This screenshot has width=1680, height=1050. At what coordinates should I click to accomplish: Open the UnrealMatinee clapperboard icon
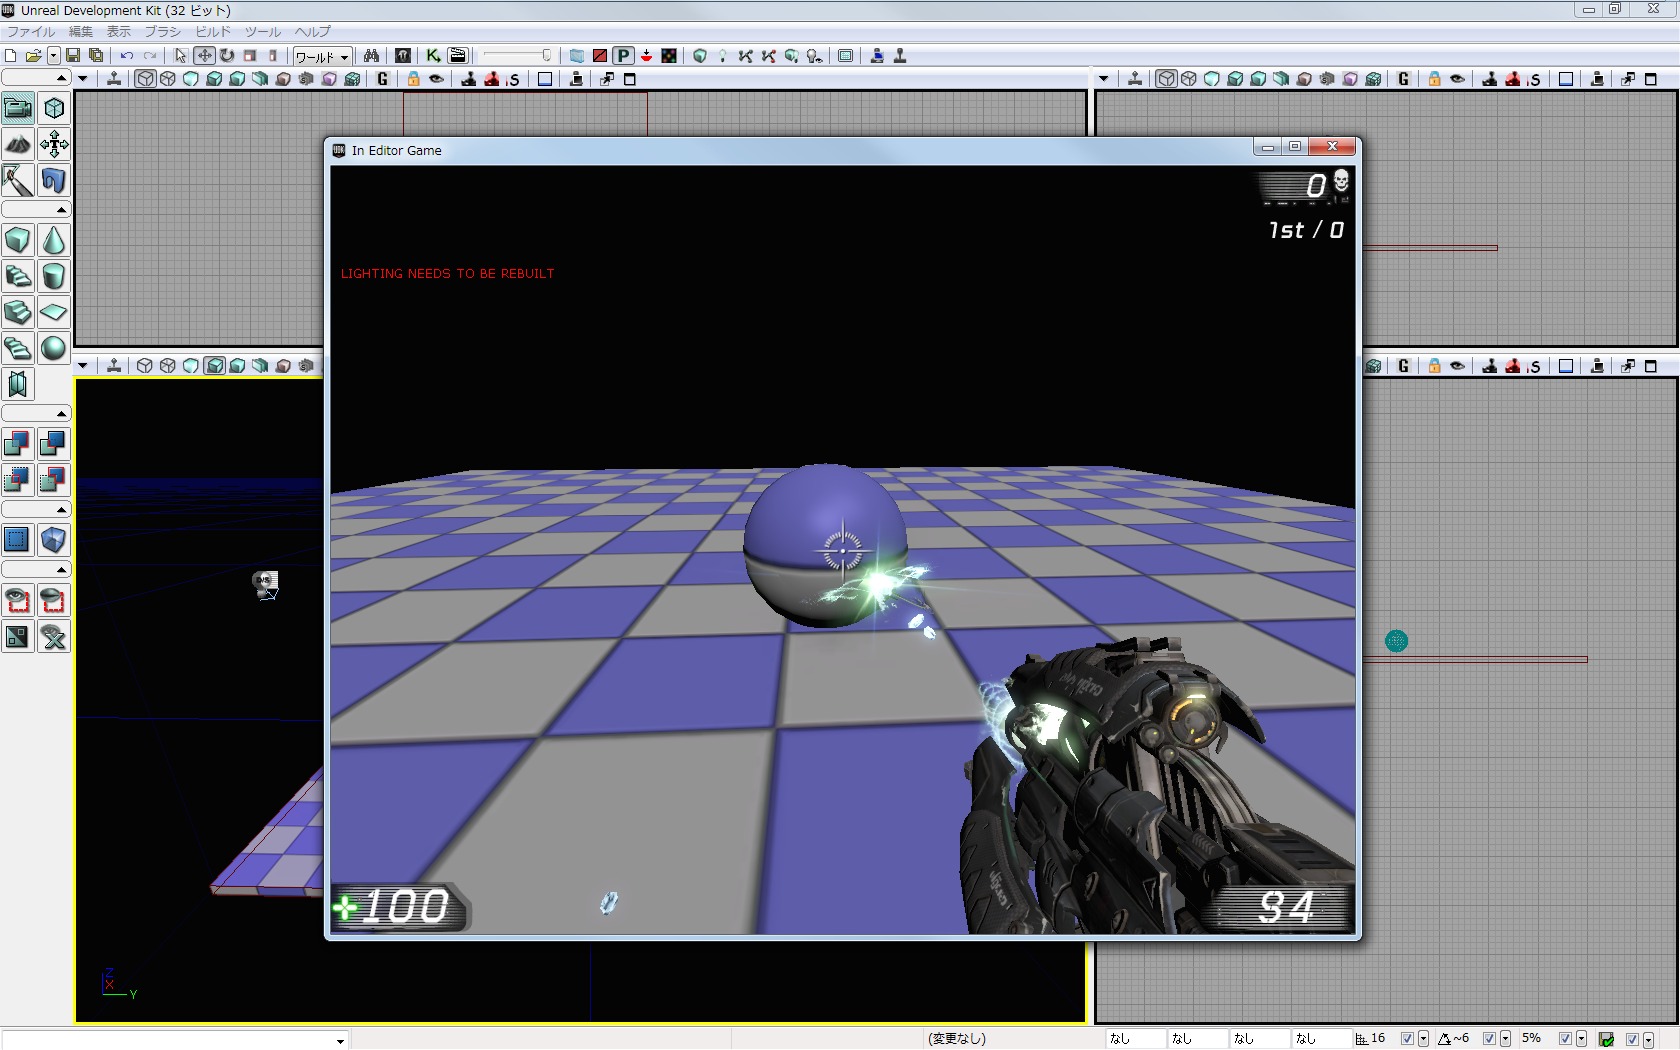[x=458, y=56]
